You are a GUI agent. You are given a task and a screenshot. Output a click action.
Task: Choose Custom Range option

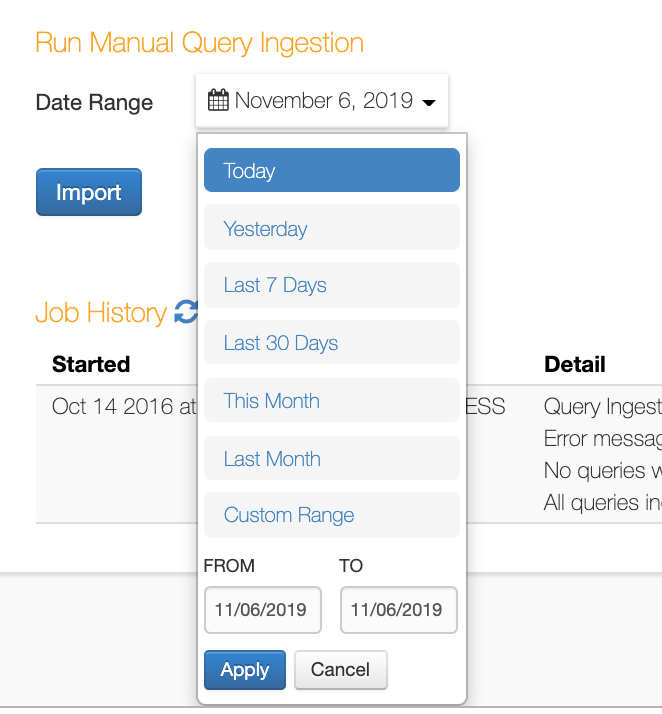(331, 515)
